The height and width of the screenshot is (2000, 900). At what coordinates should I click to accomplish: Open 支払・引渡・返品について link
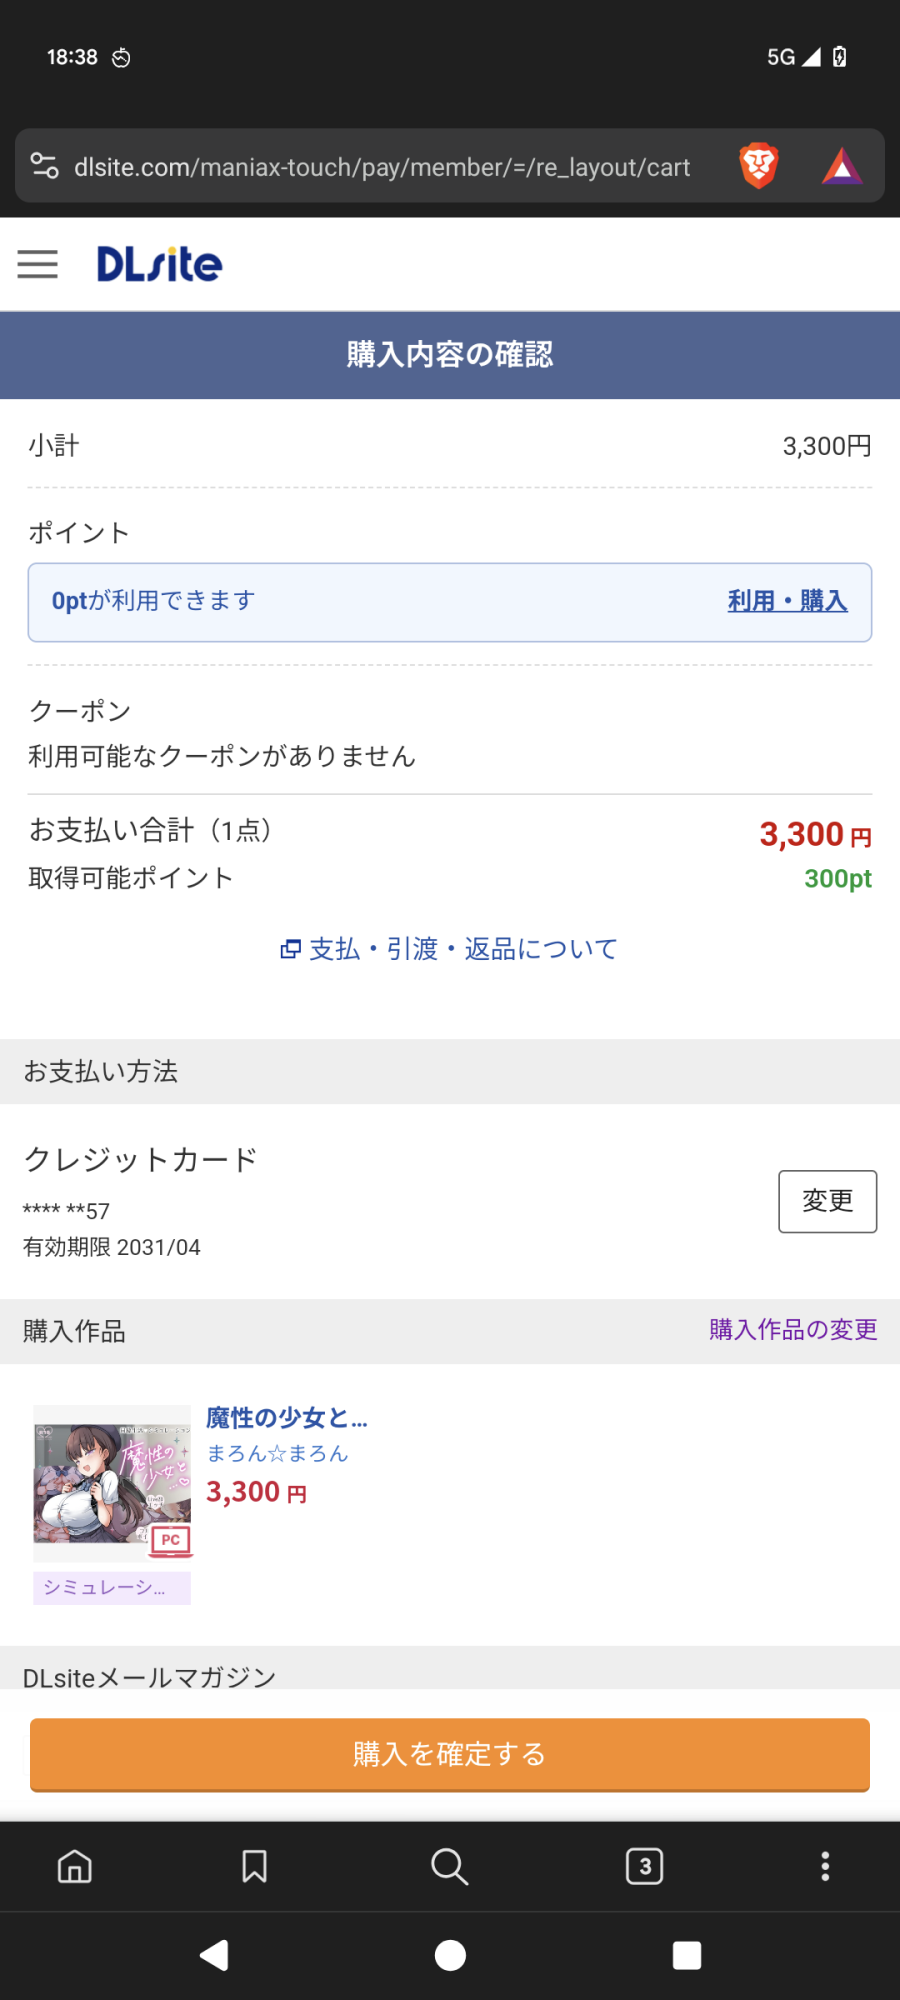point(450,949)
